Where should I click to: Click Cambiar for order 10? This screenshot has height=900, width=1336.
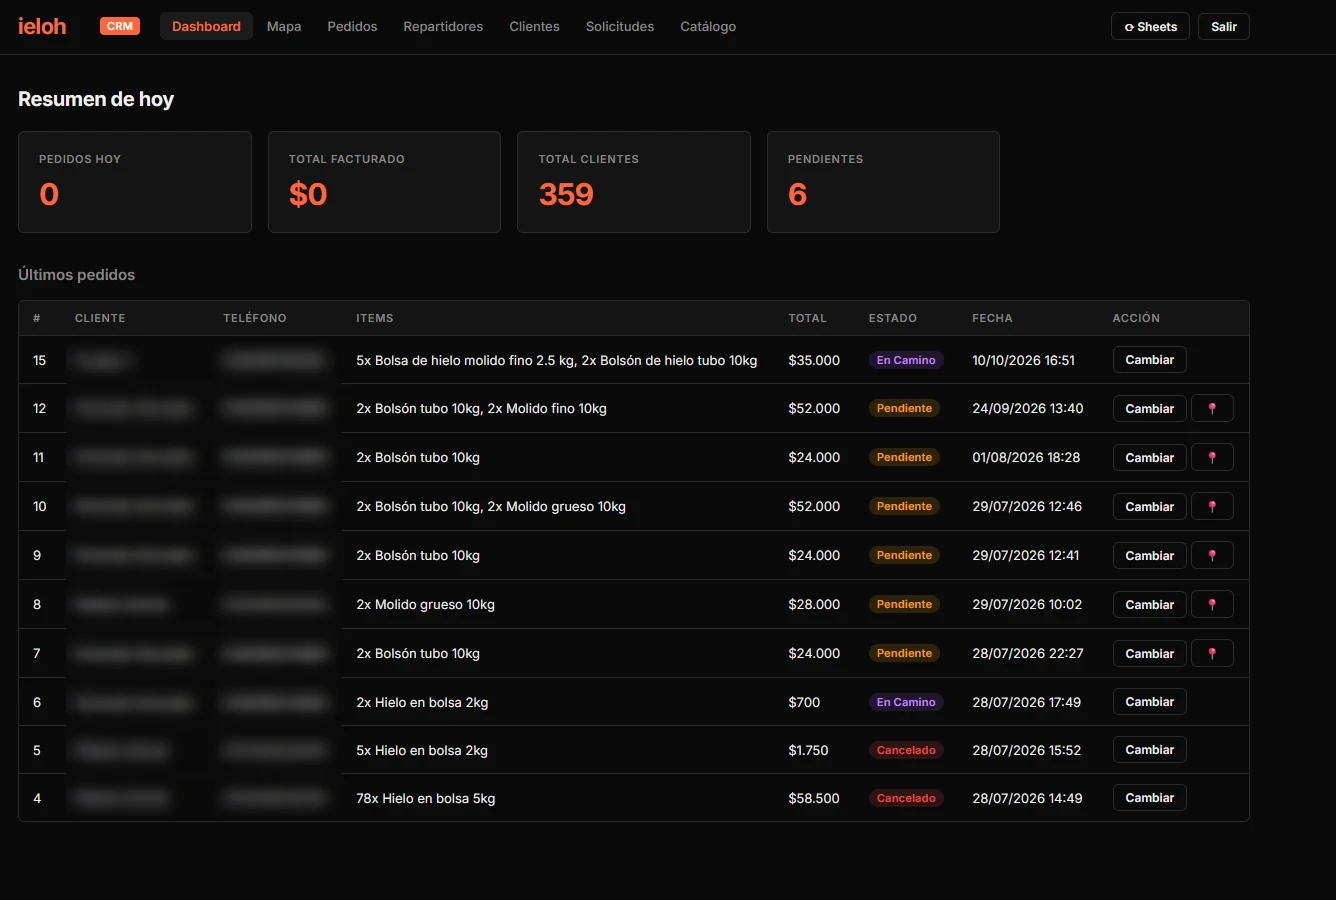point(1150,506)
